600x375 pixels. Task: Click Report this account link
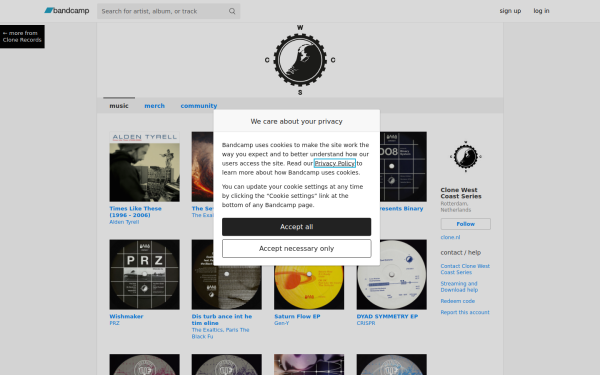(x=465, y=312)
